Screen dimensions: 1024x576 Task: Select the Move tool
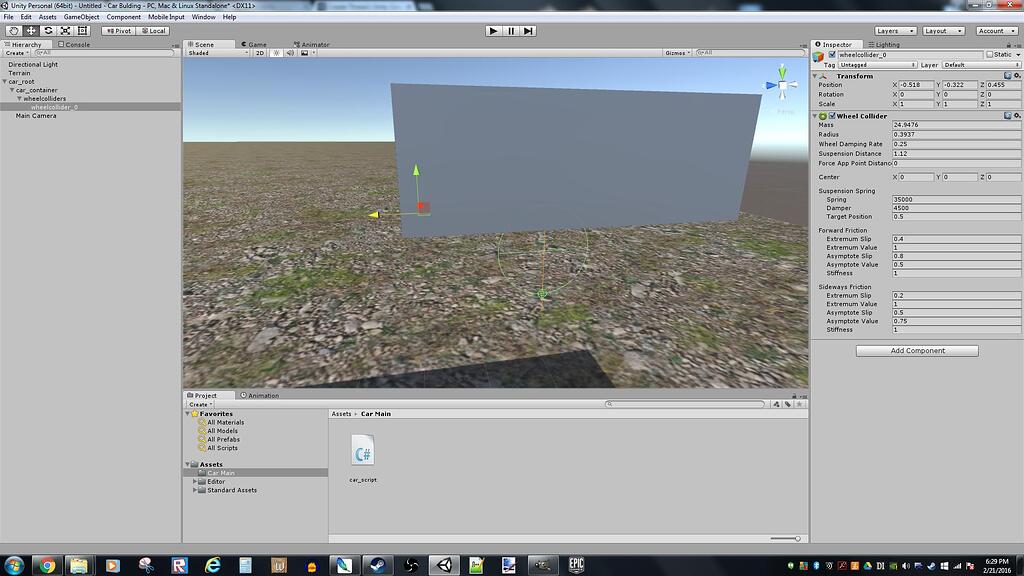tap(31, 30)
